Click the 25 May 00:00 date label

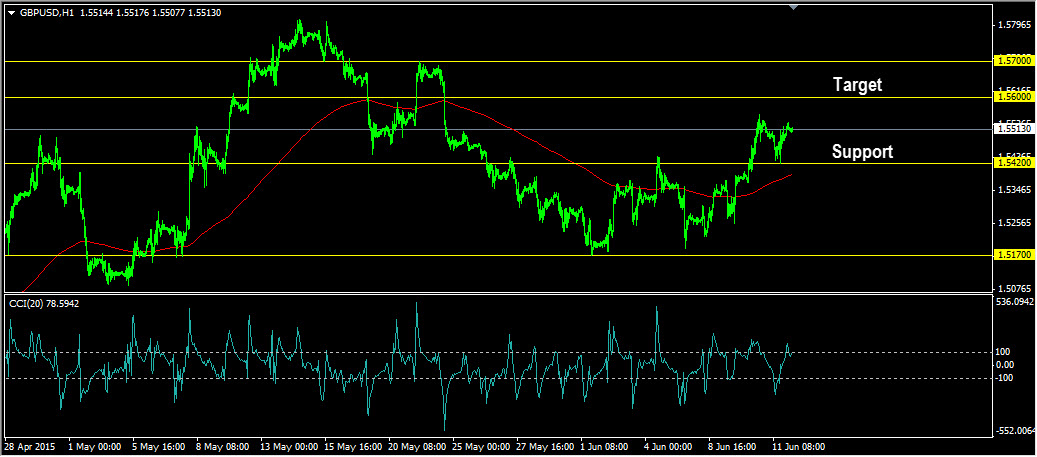(x=481, y=446)
